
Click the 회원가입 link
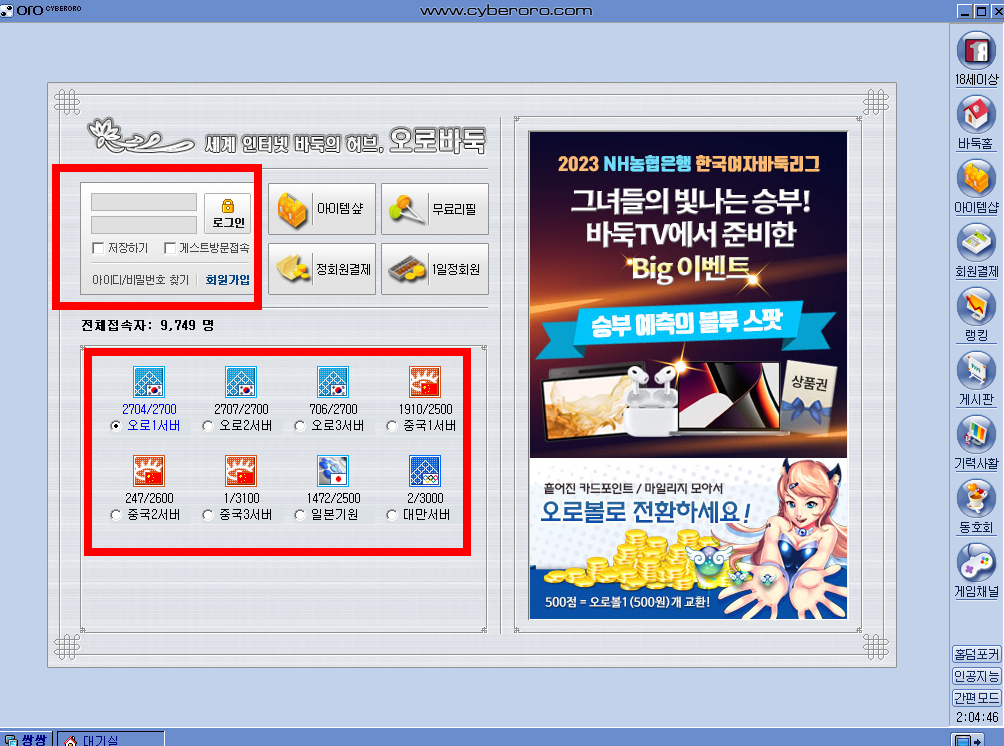click(x=227, y=280)
